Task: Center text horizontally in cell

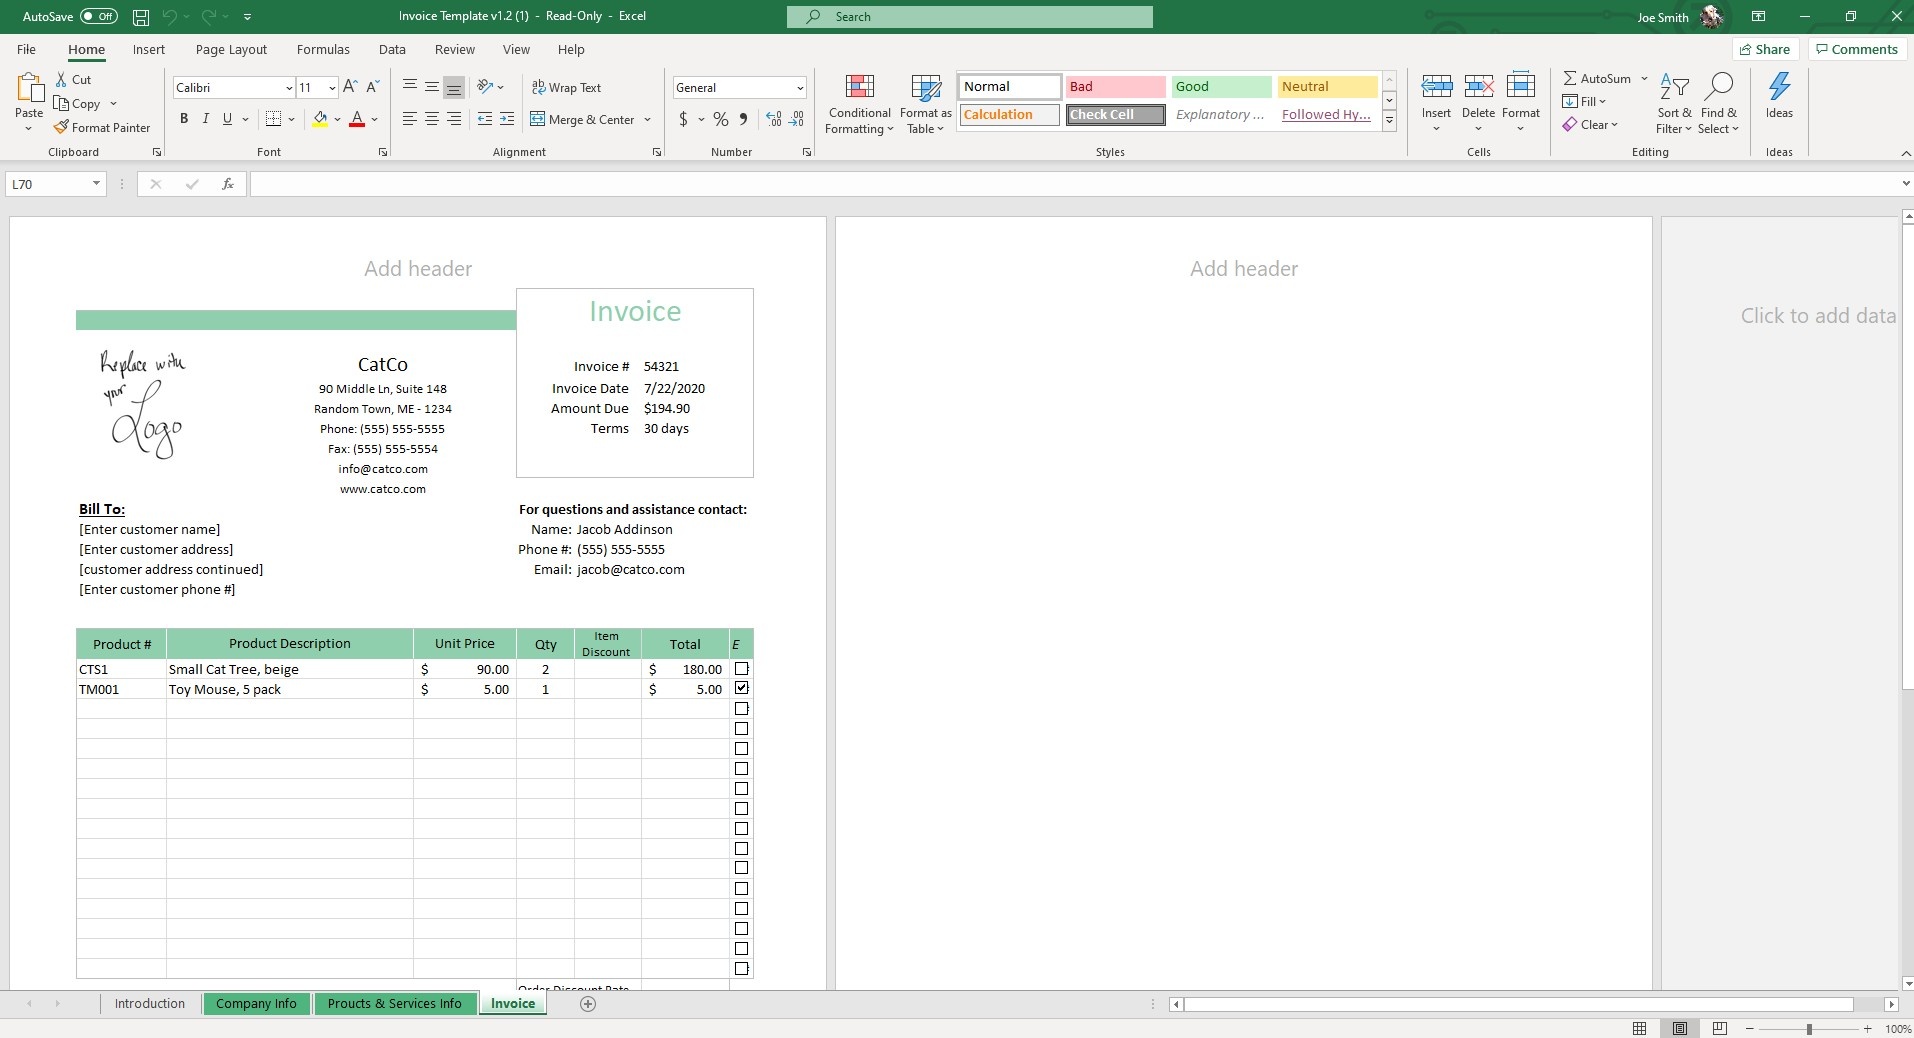Action: click(432, 119)
